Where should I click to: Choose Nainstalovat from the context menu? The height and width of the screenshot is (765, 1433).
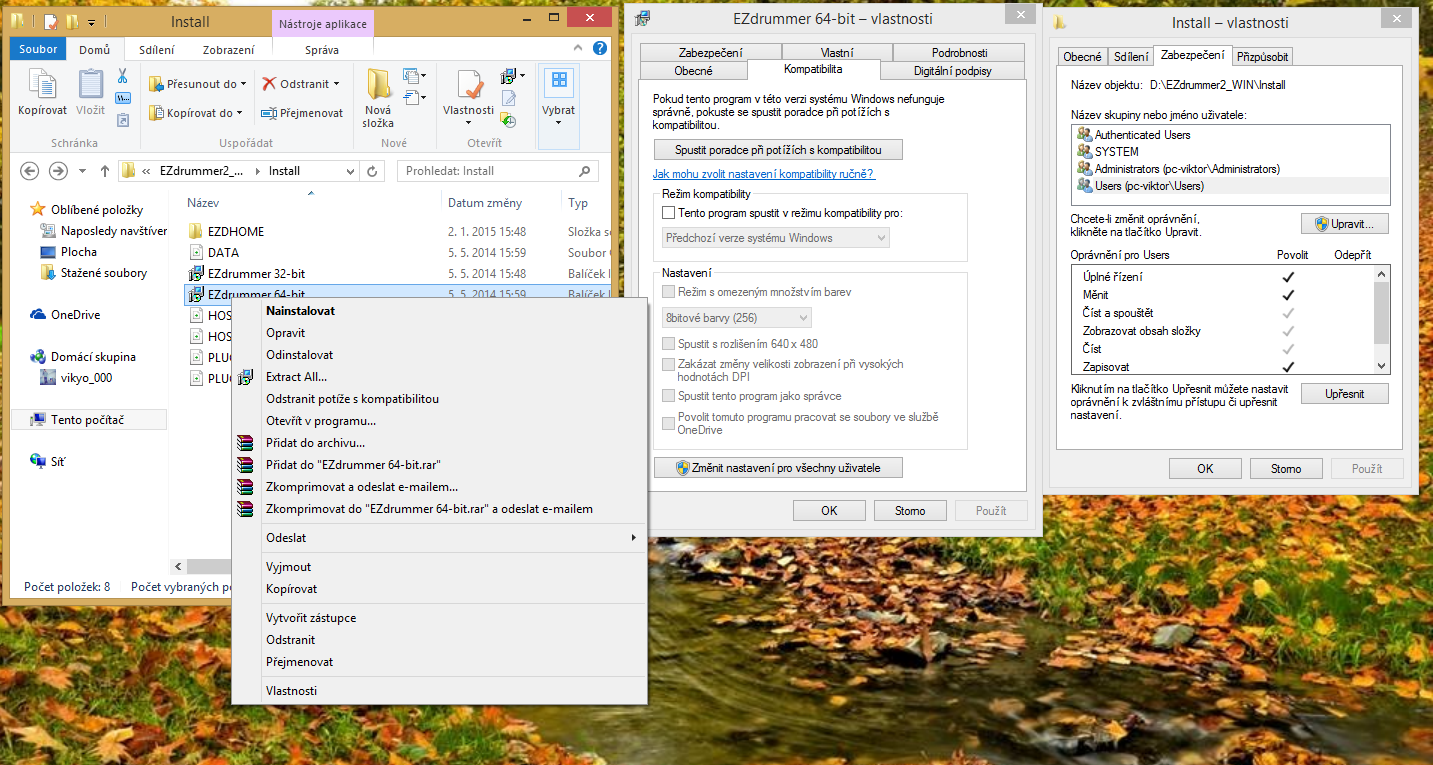[300, 311]
